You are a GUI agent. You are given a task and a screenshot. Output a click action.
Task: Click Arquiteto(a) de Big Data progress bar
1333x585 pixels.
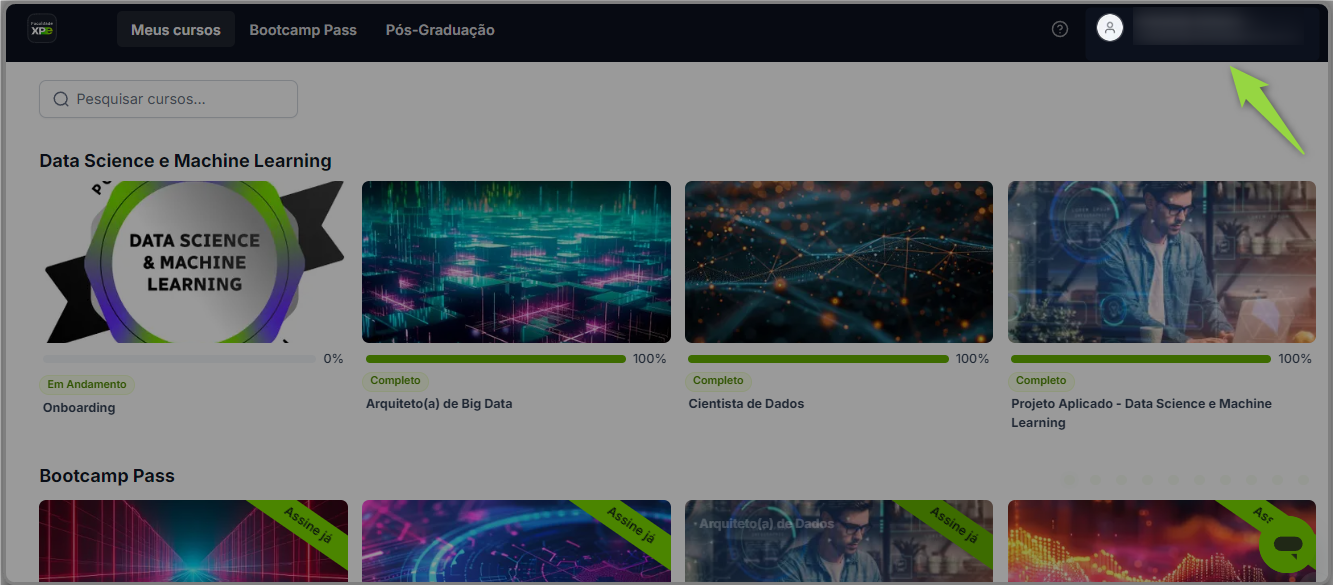(496, 359)
